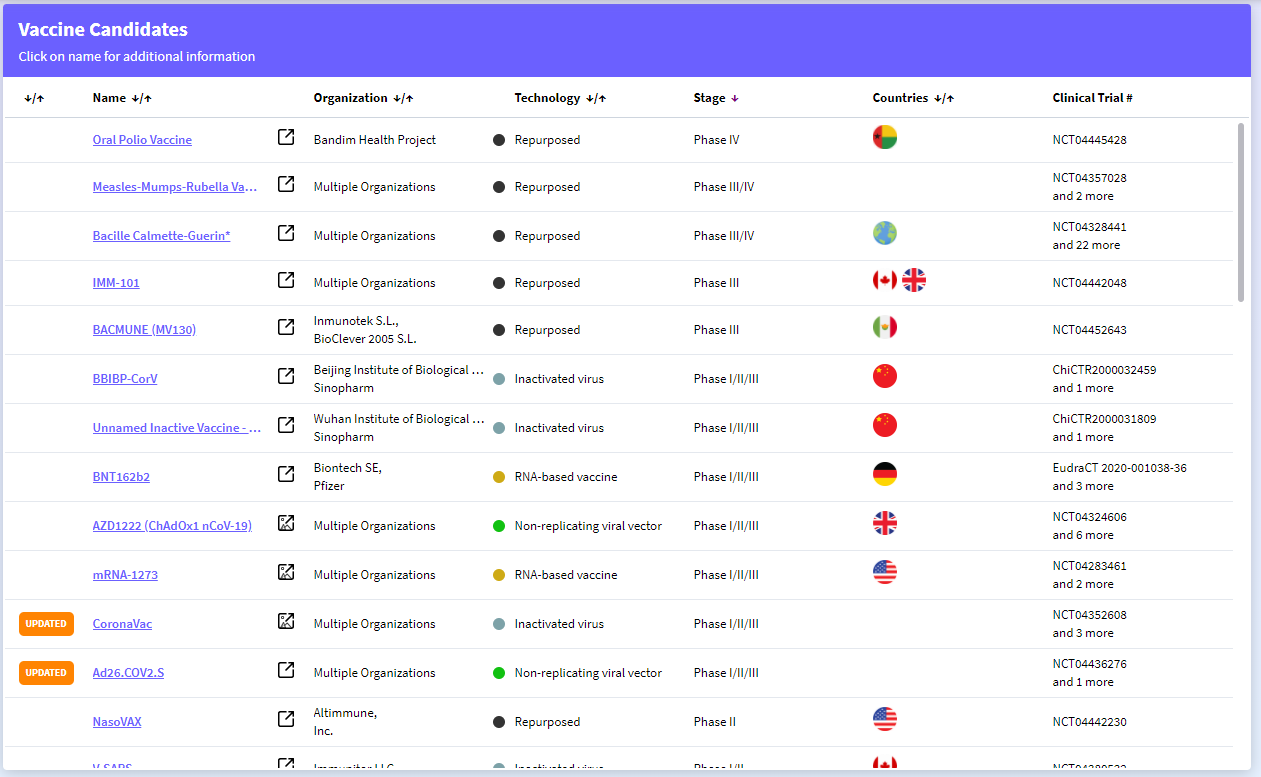Open external link icon for BNT162b2
Image resolution: width=1261 pixels, height=777 pixels.
(x=286, y=474)
